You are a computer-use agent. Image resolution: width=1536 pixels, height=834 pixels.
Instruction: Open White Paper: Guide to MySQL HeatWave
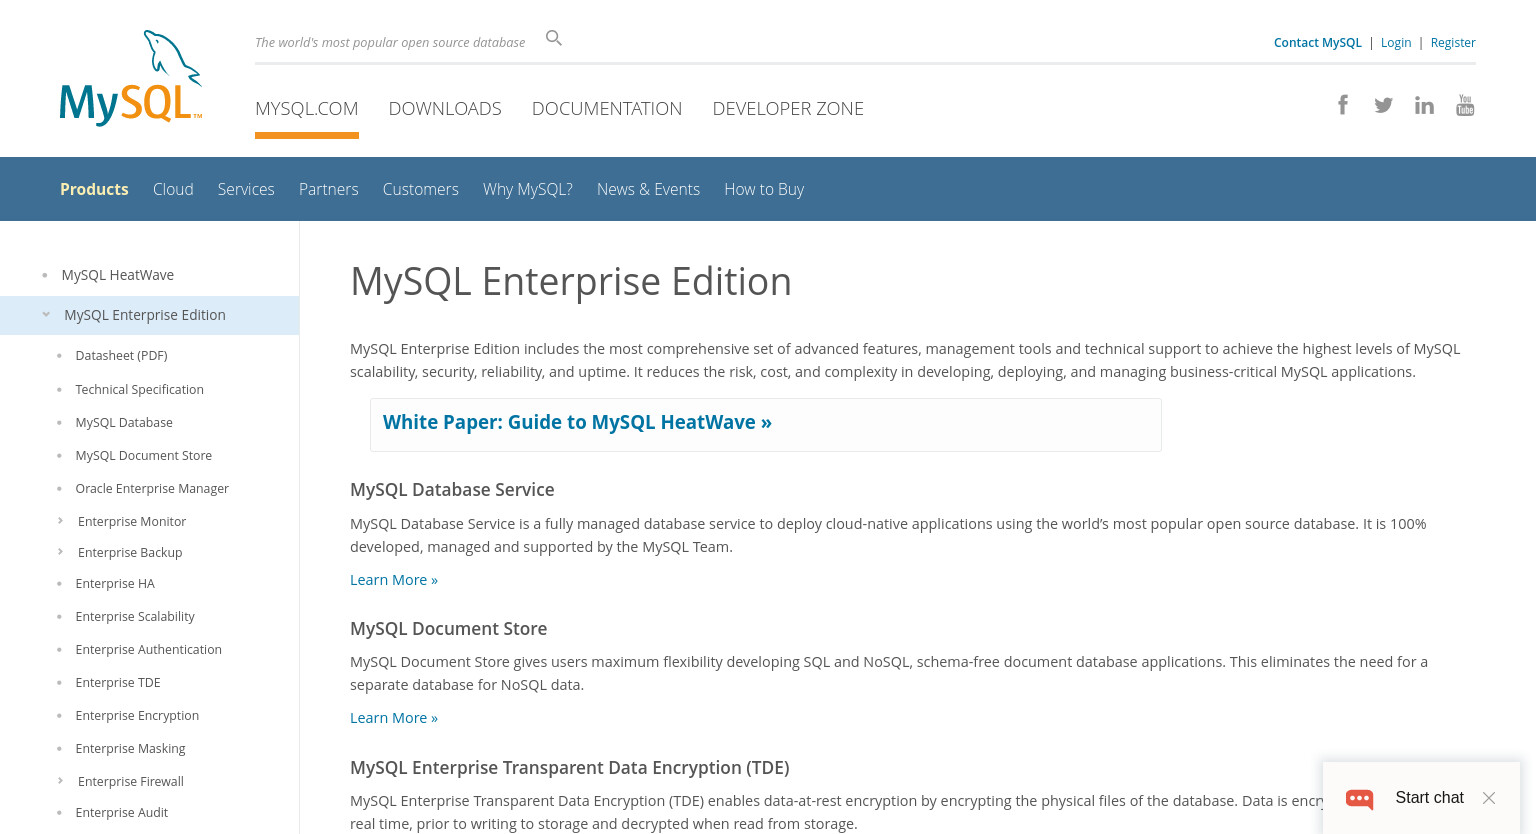click(x=577, y=422)
